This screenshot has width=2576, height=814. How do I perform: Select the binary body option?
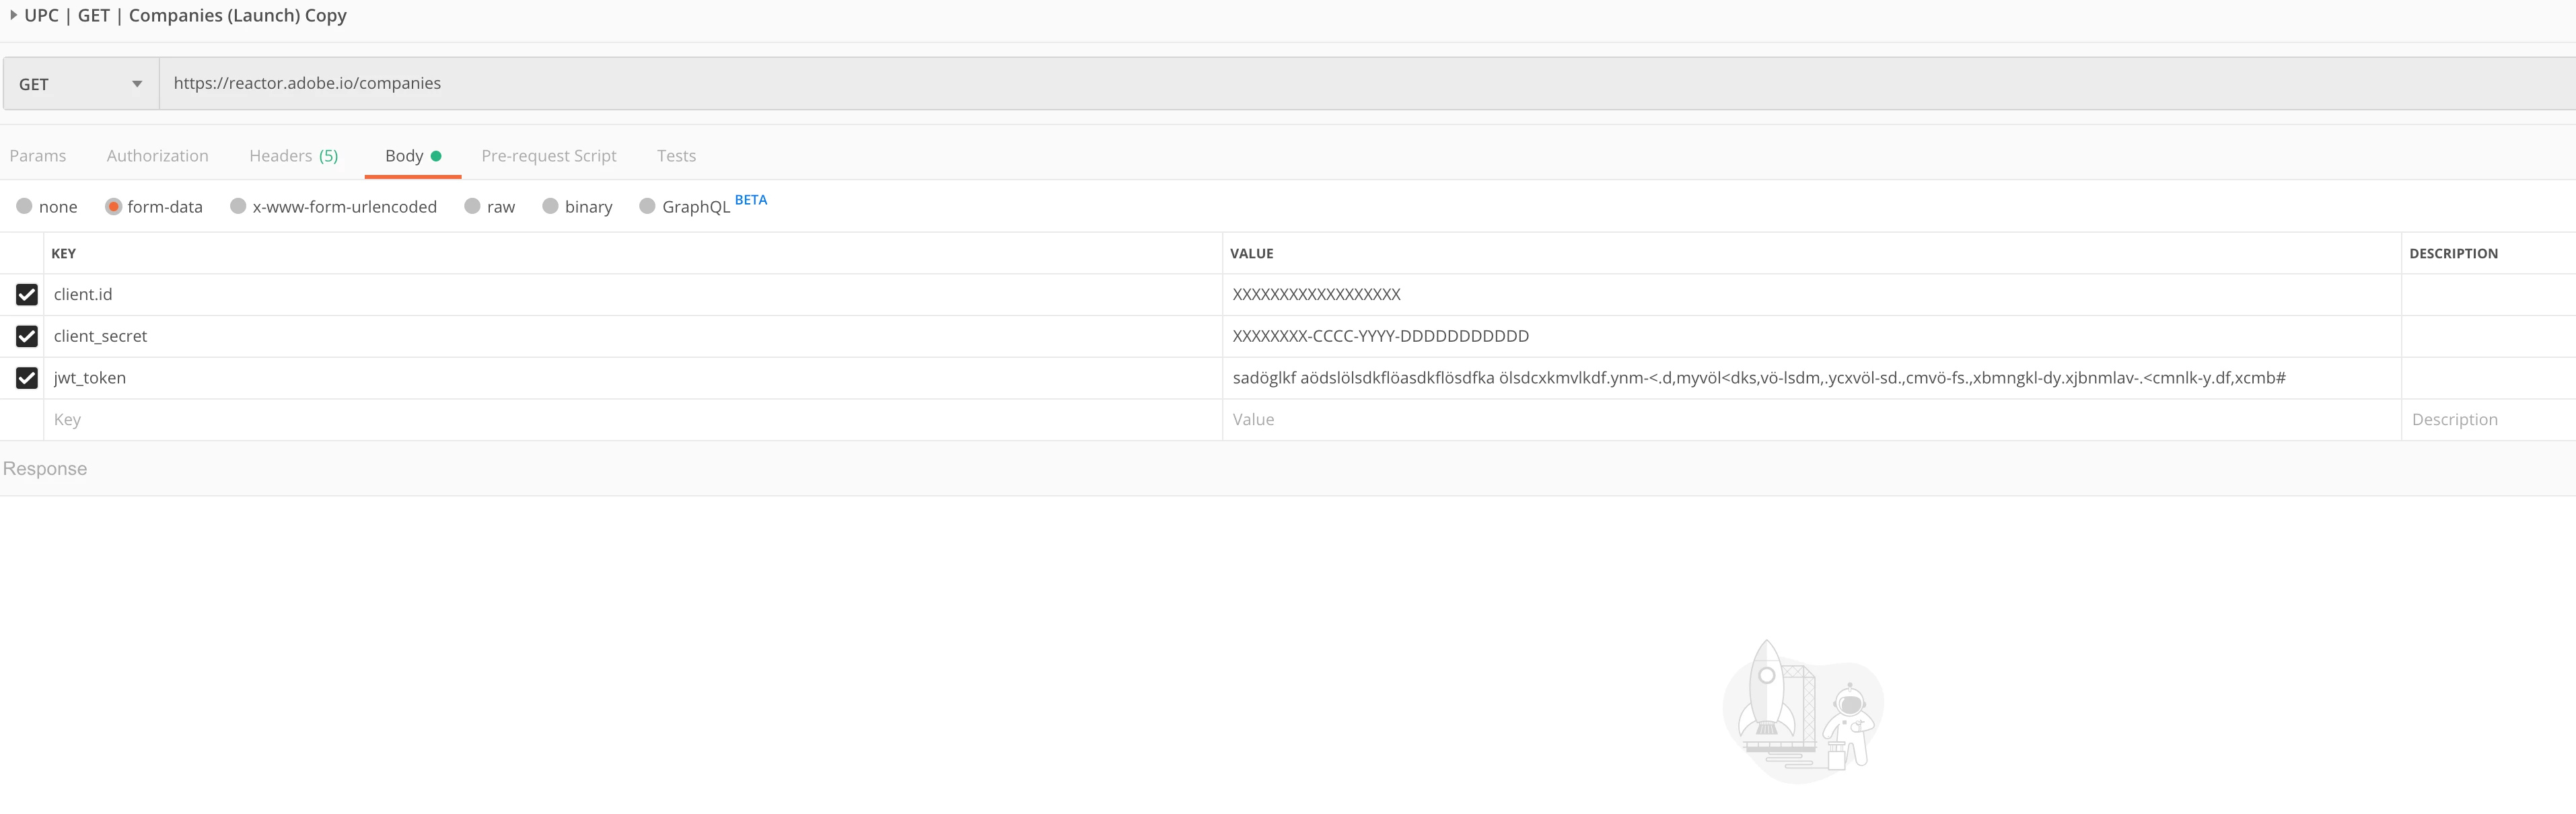[550, 206]
